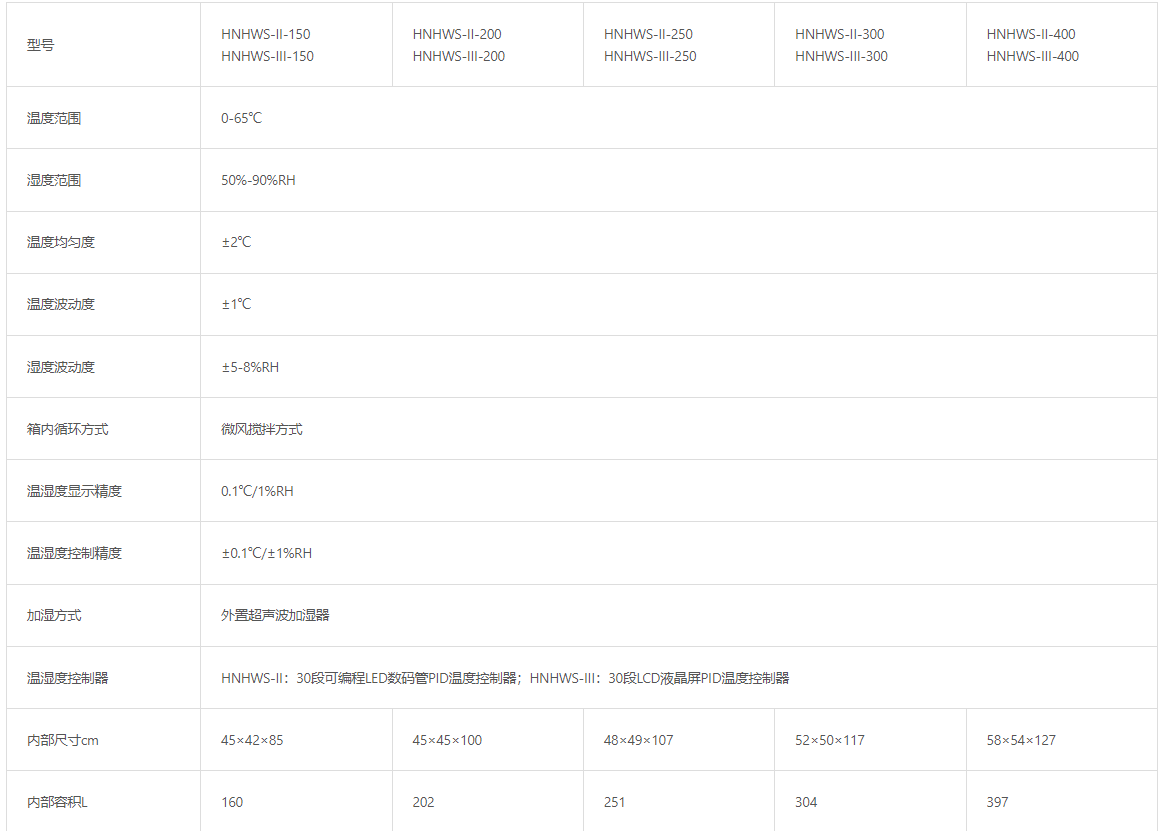Select the 45×42×85 internal dimension cell
The image size is (1165, 831).
pyautogui.click(x=252, y=740)
